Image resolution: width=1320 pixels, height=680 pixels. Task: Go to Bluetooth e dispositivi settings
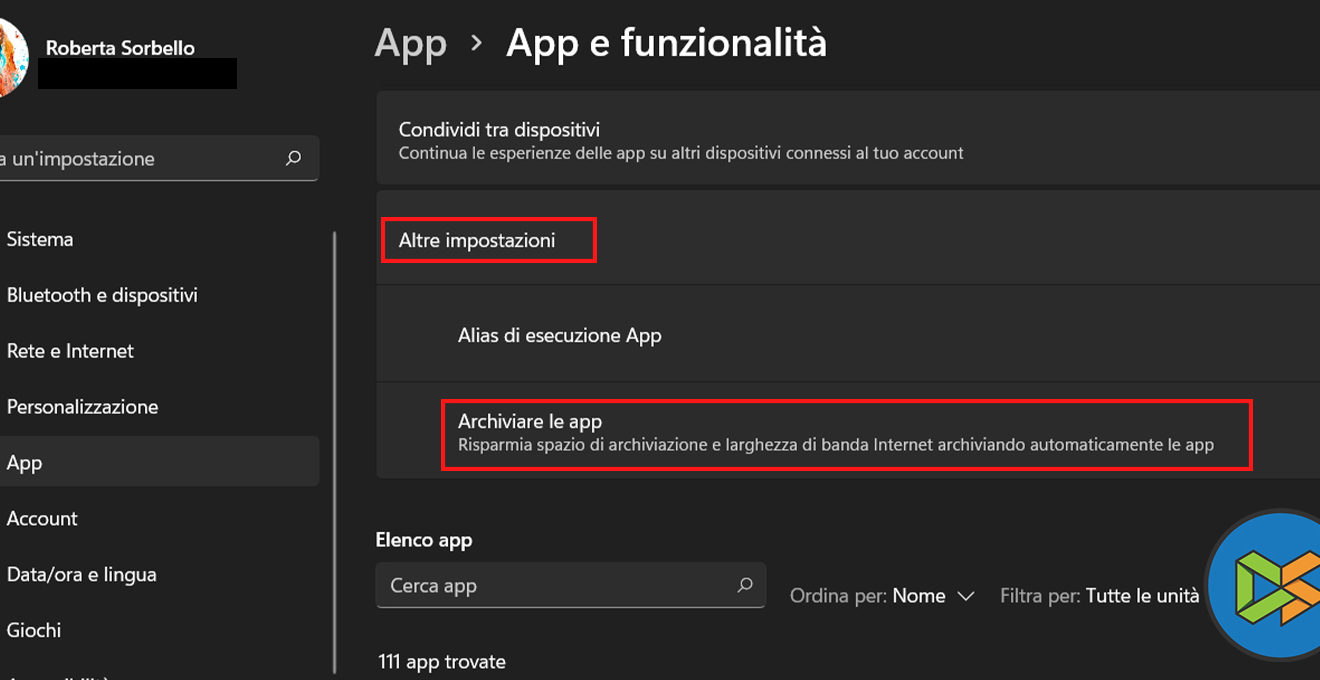(102, 295)
